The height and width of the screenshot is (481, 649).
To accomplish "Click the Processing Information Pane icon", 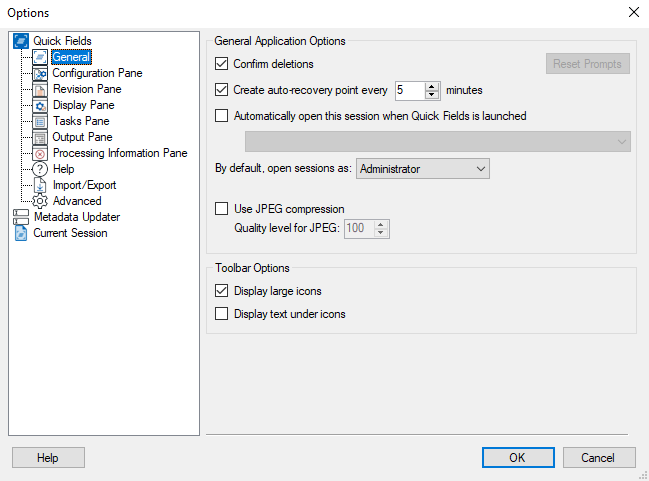I will tap(40, 154).
